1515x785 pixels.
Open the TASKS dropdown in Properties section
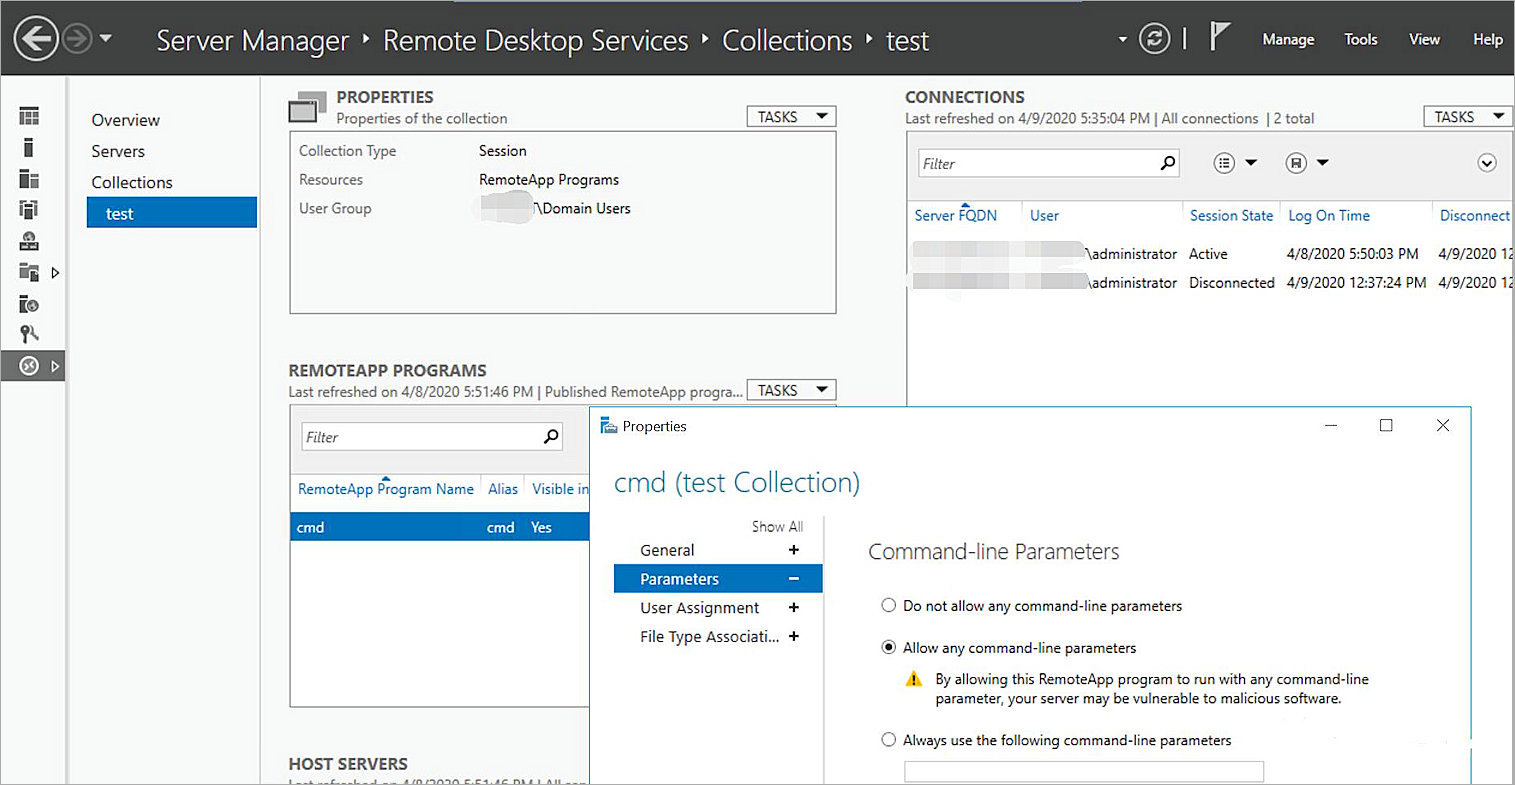791,117
